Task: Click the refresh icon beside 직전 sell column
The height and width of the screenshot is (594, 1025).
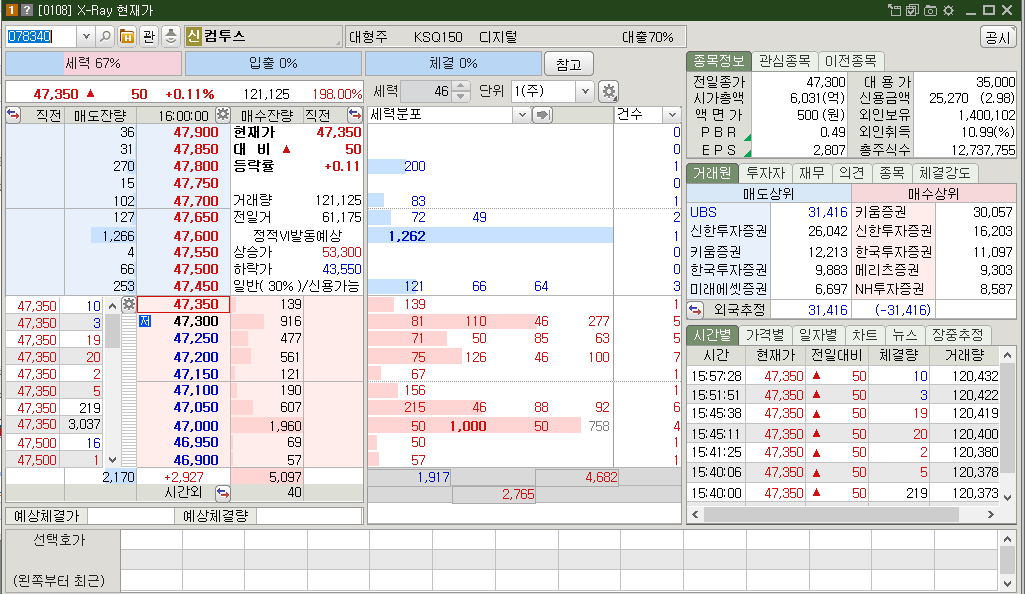Action: [x=11, y=115]
